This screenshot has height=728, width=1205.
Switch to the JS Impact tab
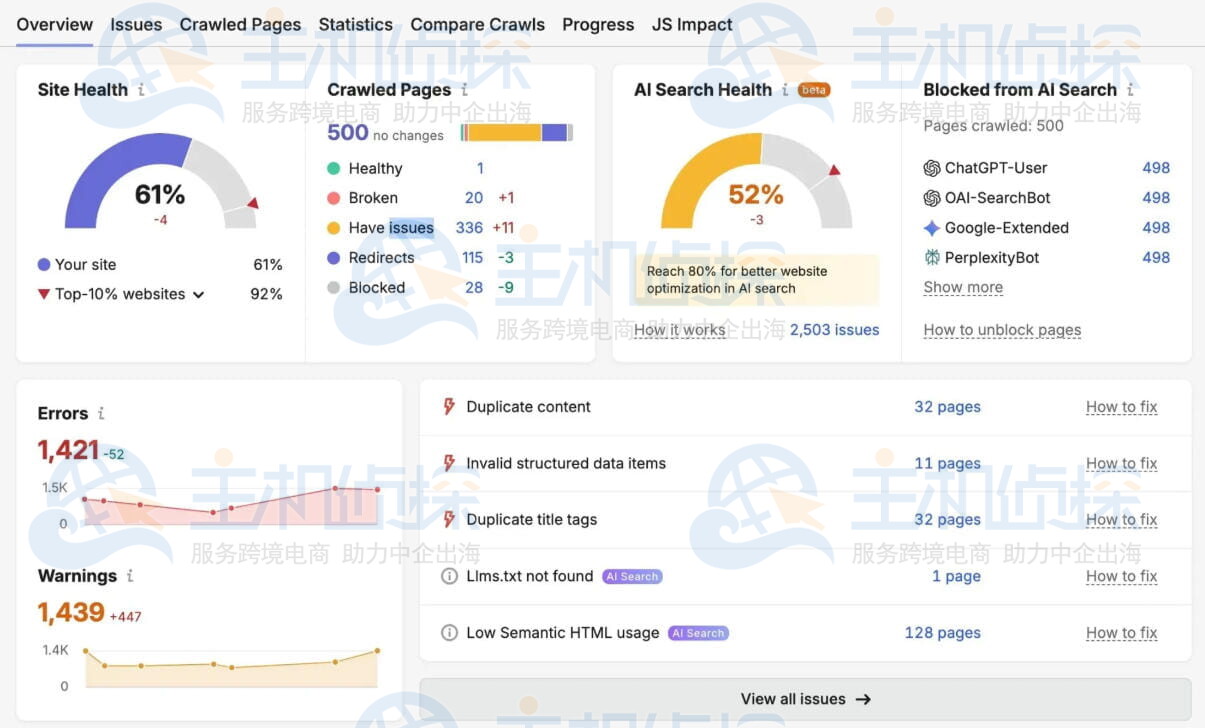tap(692, 25)
